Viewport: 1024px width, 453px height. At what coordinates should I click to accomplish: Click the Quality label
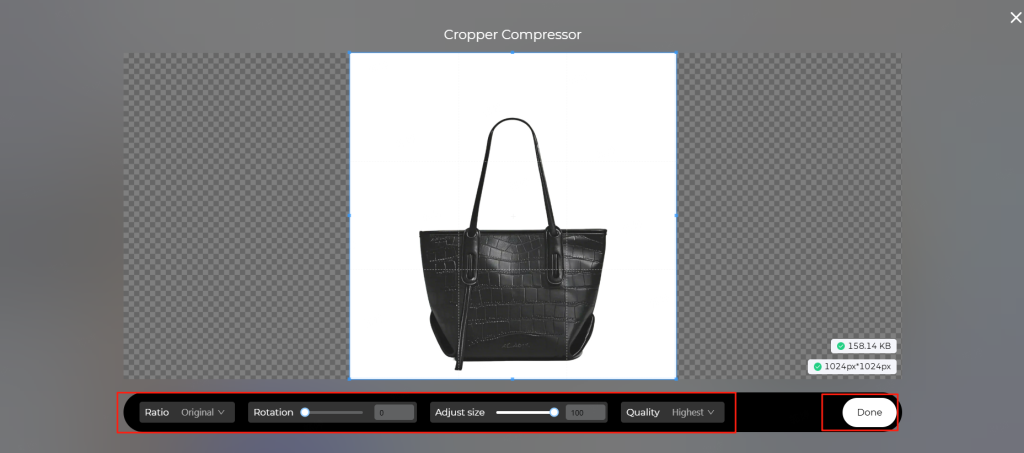point(643,413)
